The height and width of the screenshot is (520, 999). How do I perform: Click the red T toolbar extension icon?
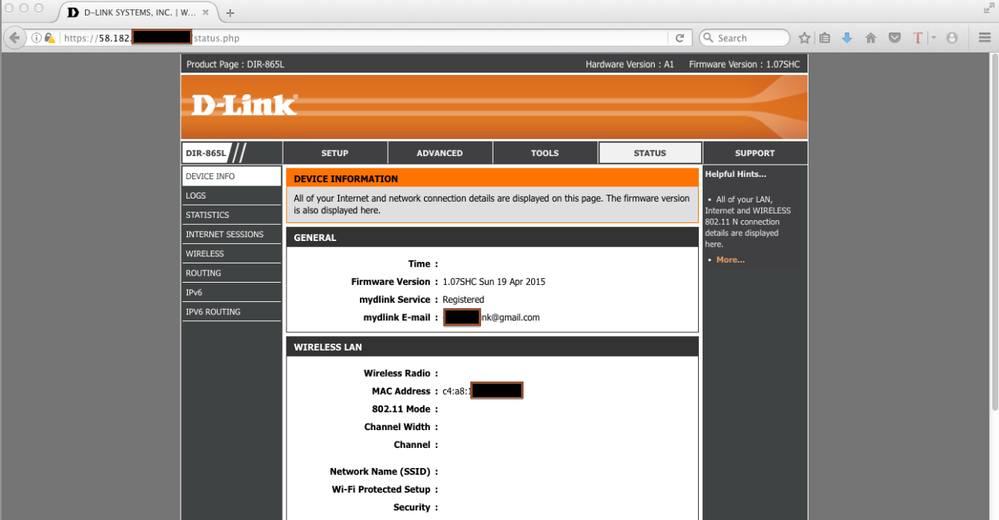click(x=917, y=38)
